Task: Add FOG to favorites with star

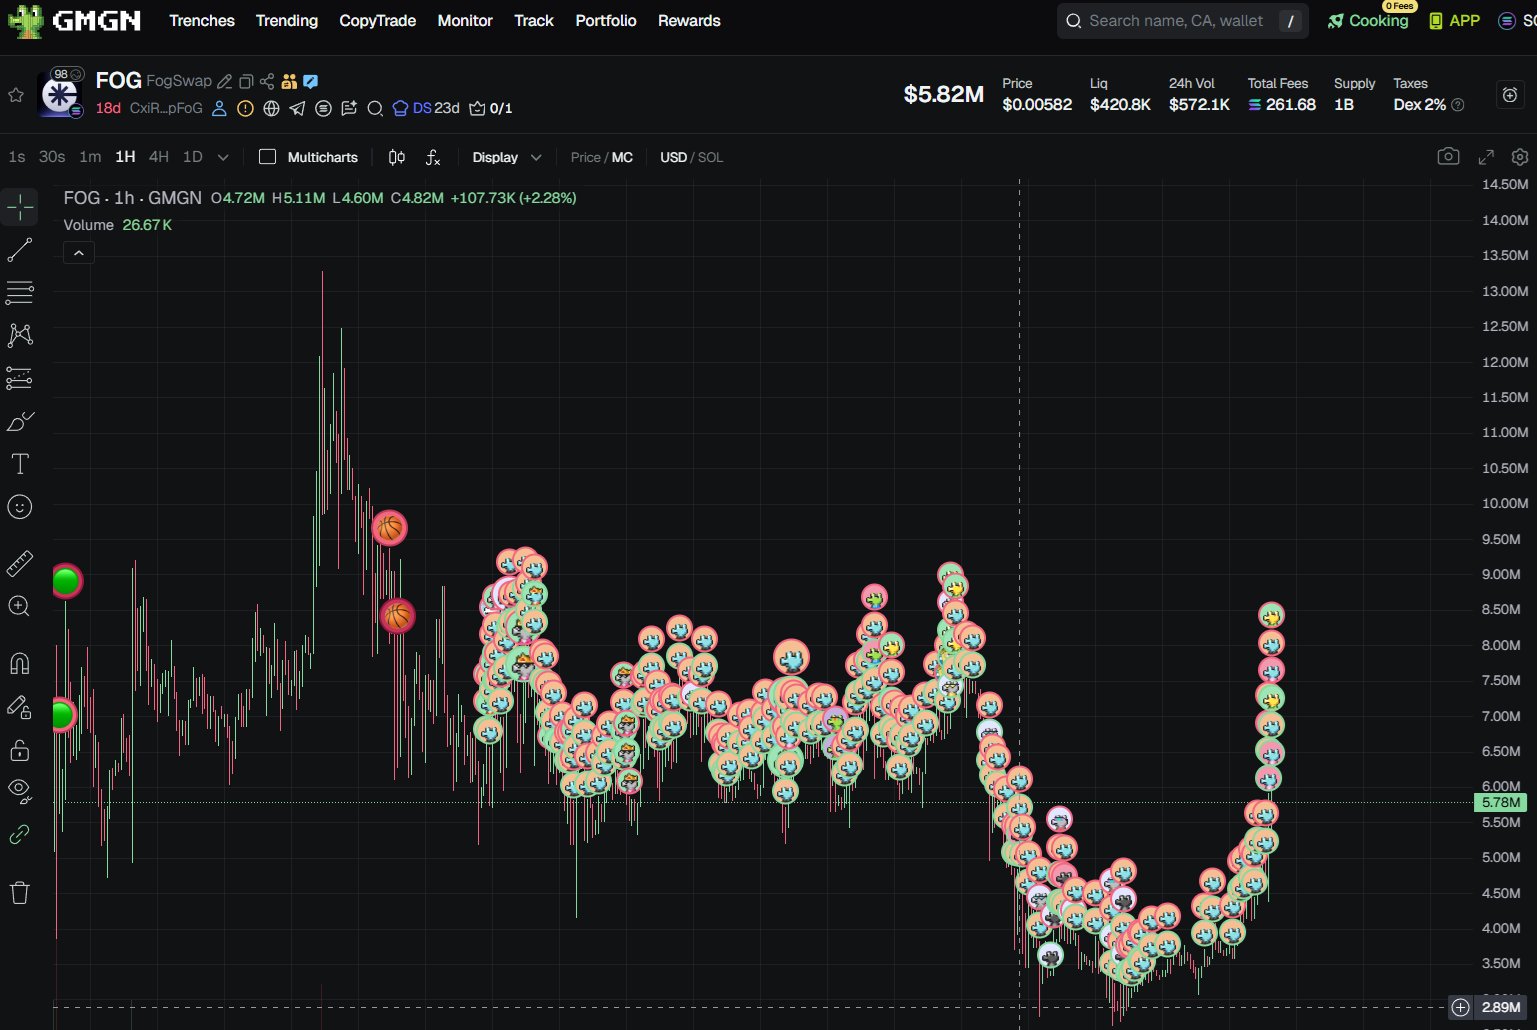Action: tap(16, 95)
